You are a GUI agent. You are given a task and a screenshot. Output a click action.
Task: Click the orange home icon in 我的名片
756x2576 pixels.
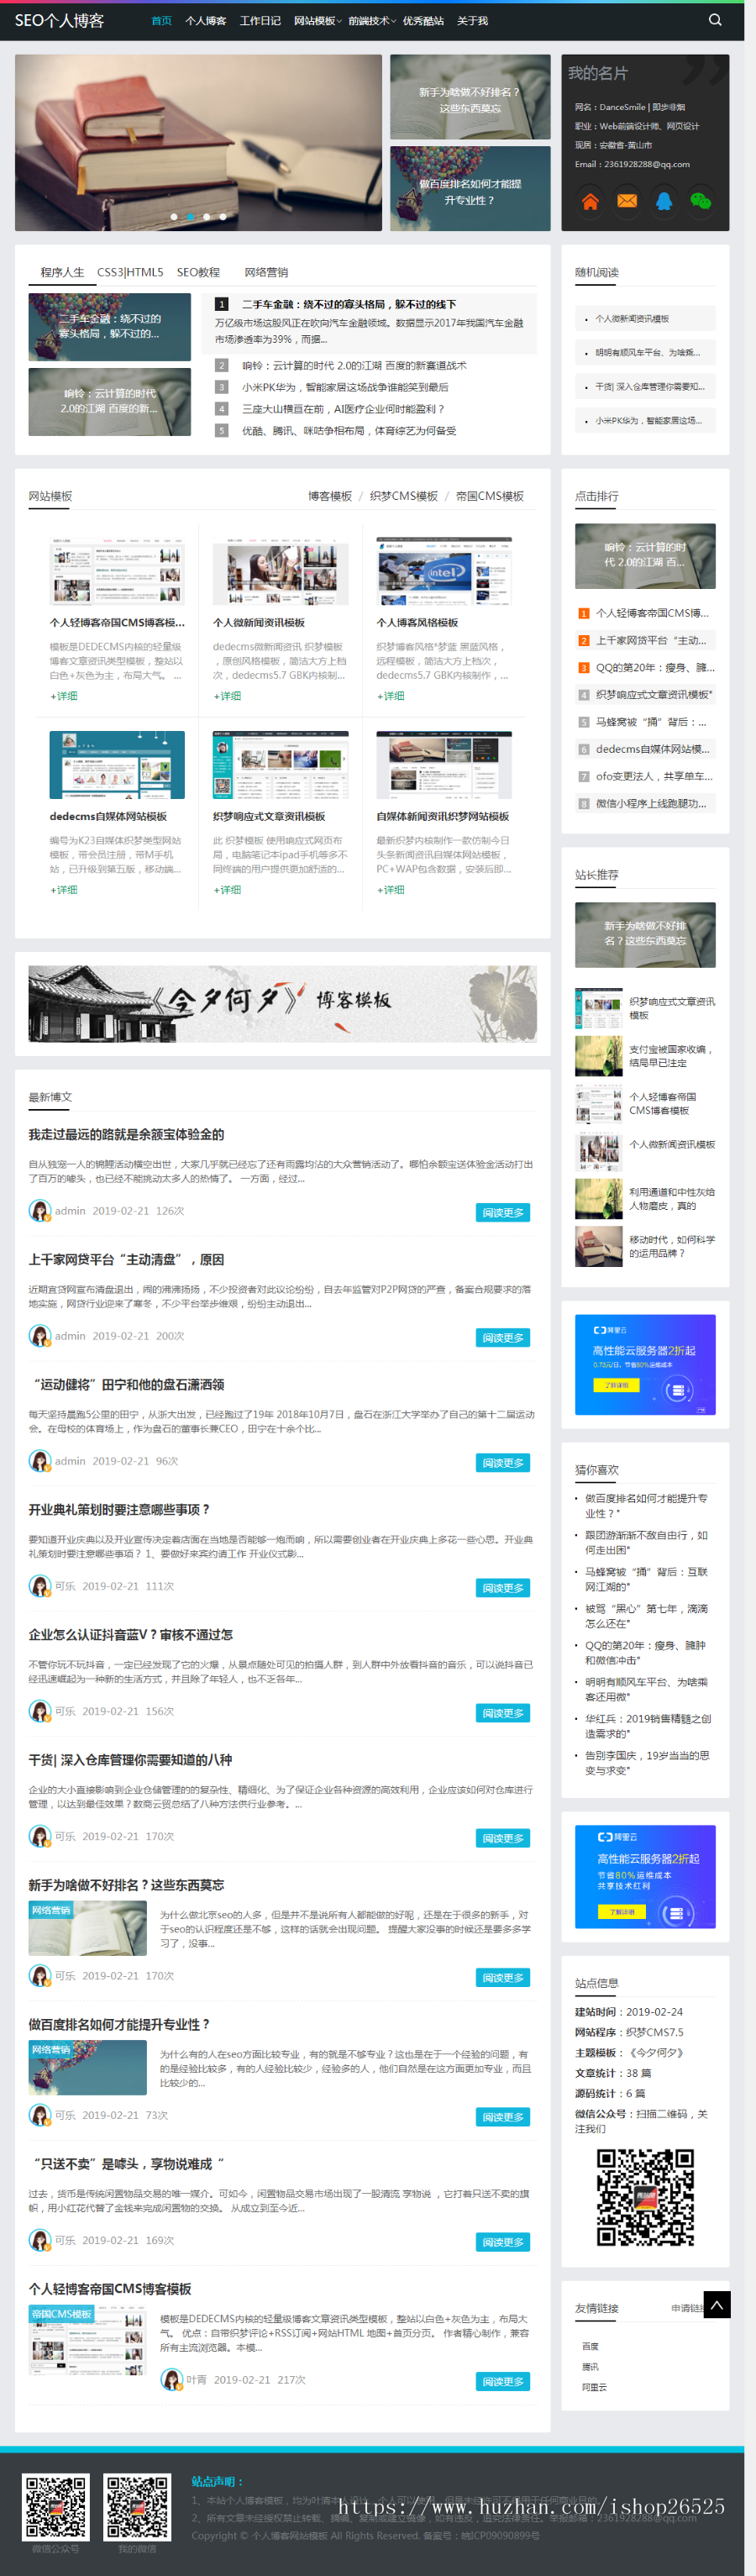[x=590, y=201]
